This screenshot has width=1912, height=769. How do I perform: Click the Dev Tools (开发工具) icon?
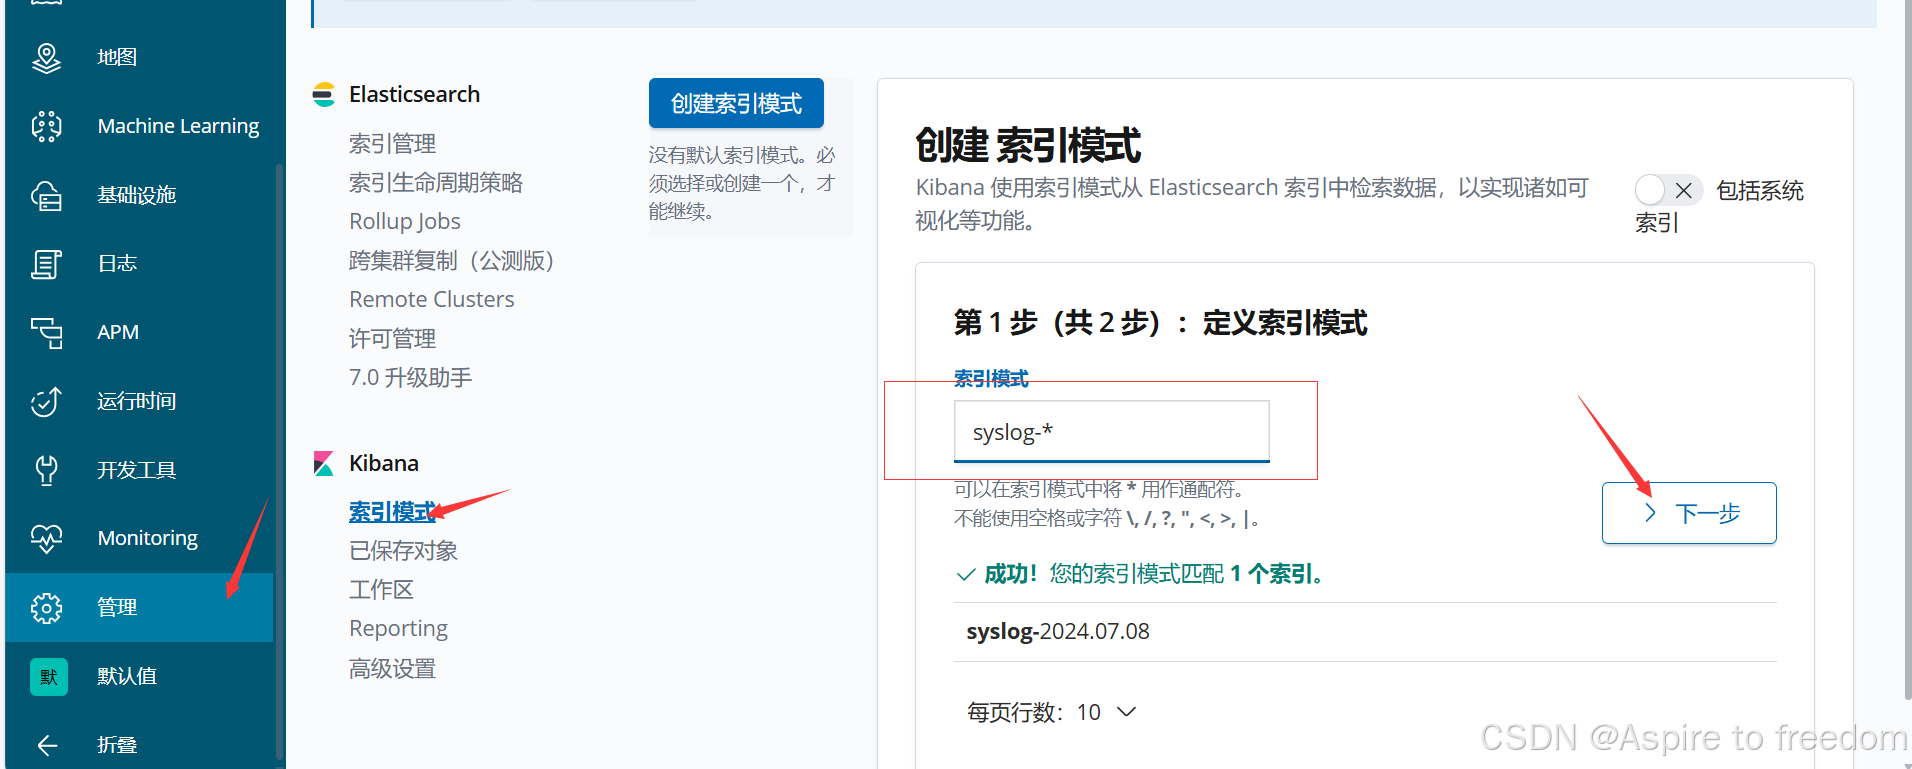(46, 470)
